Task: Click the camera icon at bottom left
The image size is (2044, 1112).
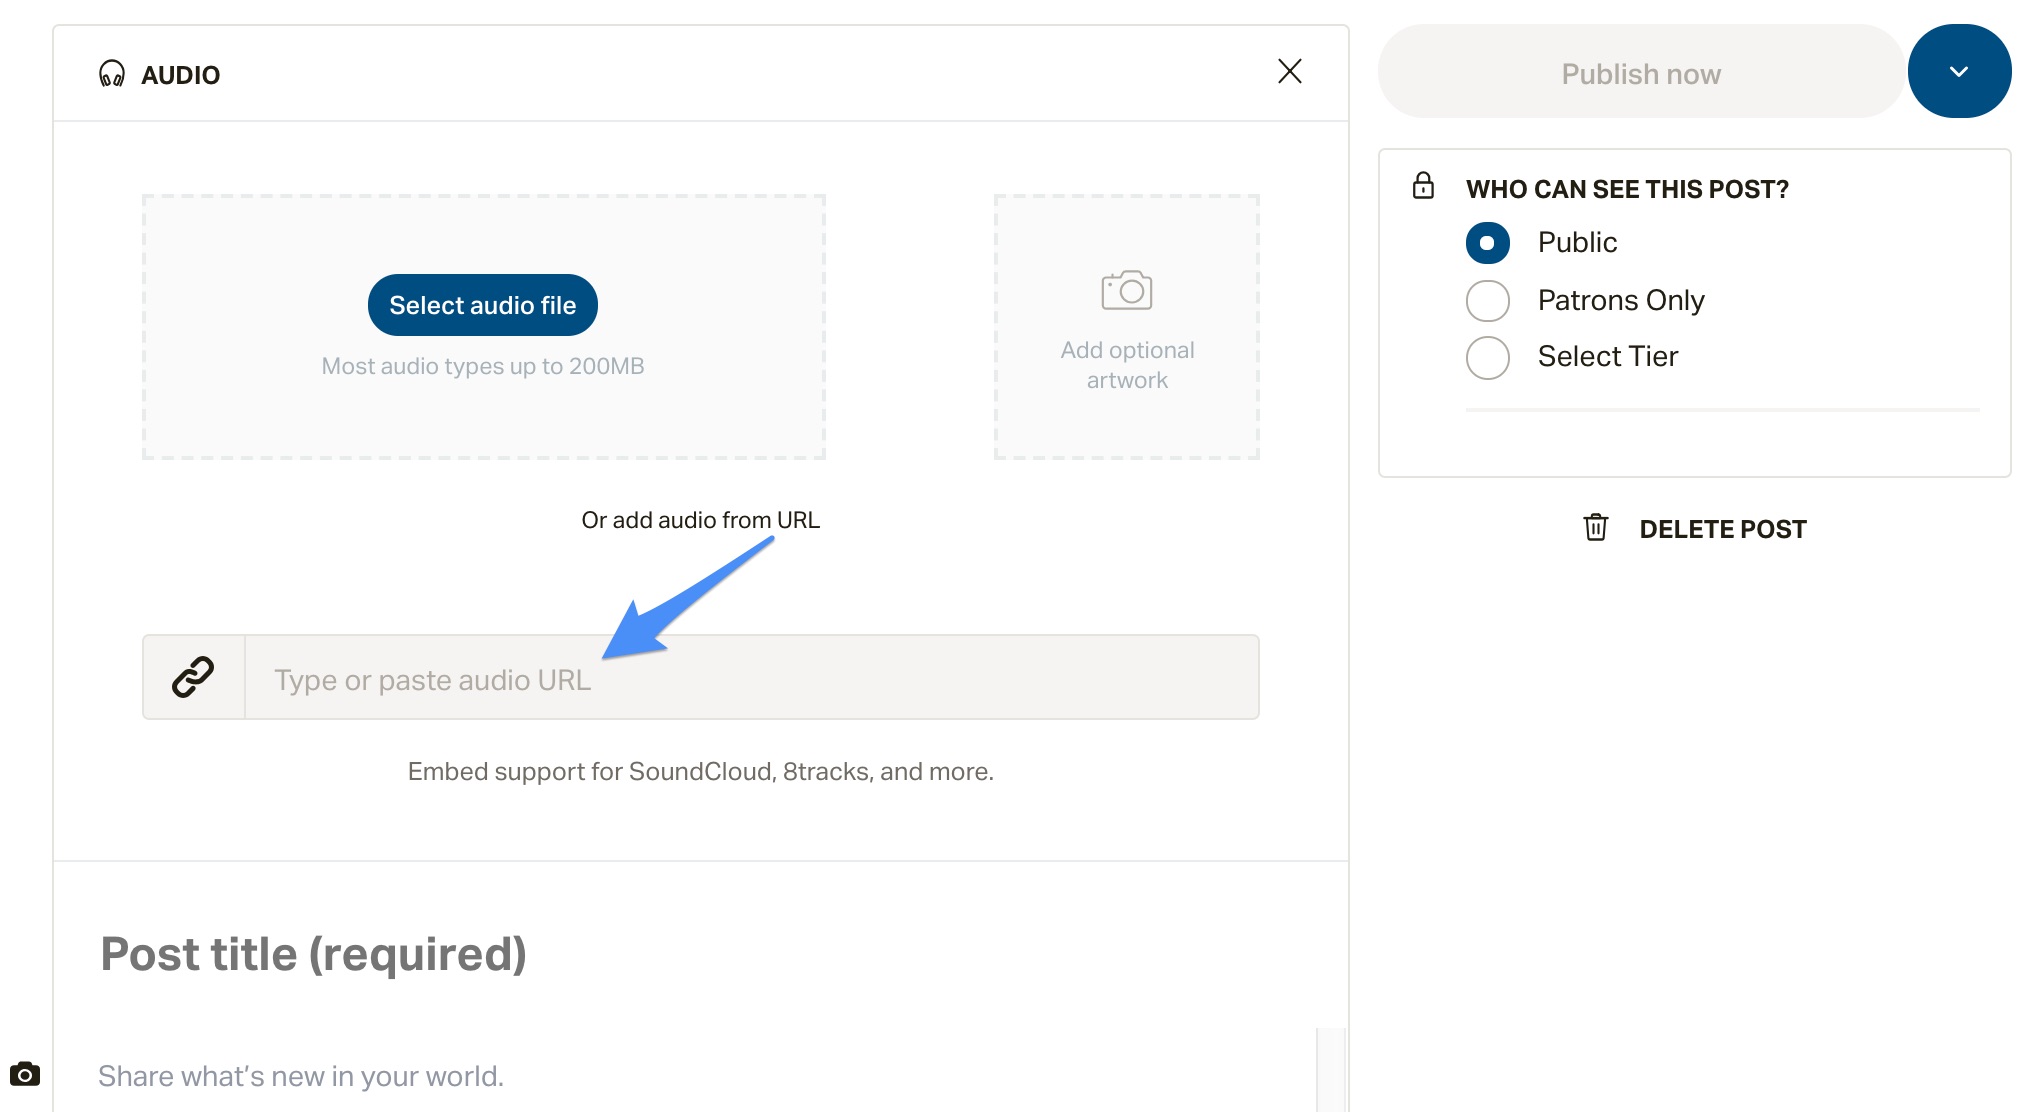Action: coord(25,1074)
